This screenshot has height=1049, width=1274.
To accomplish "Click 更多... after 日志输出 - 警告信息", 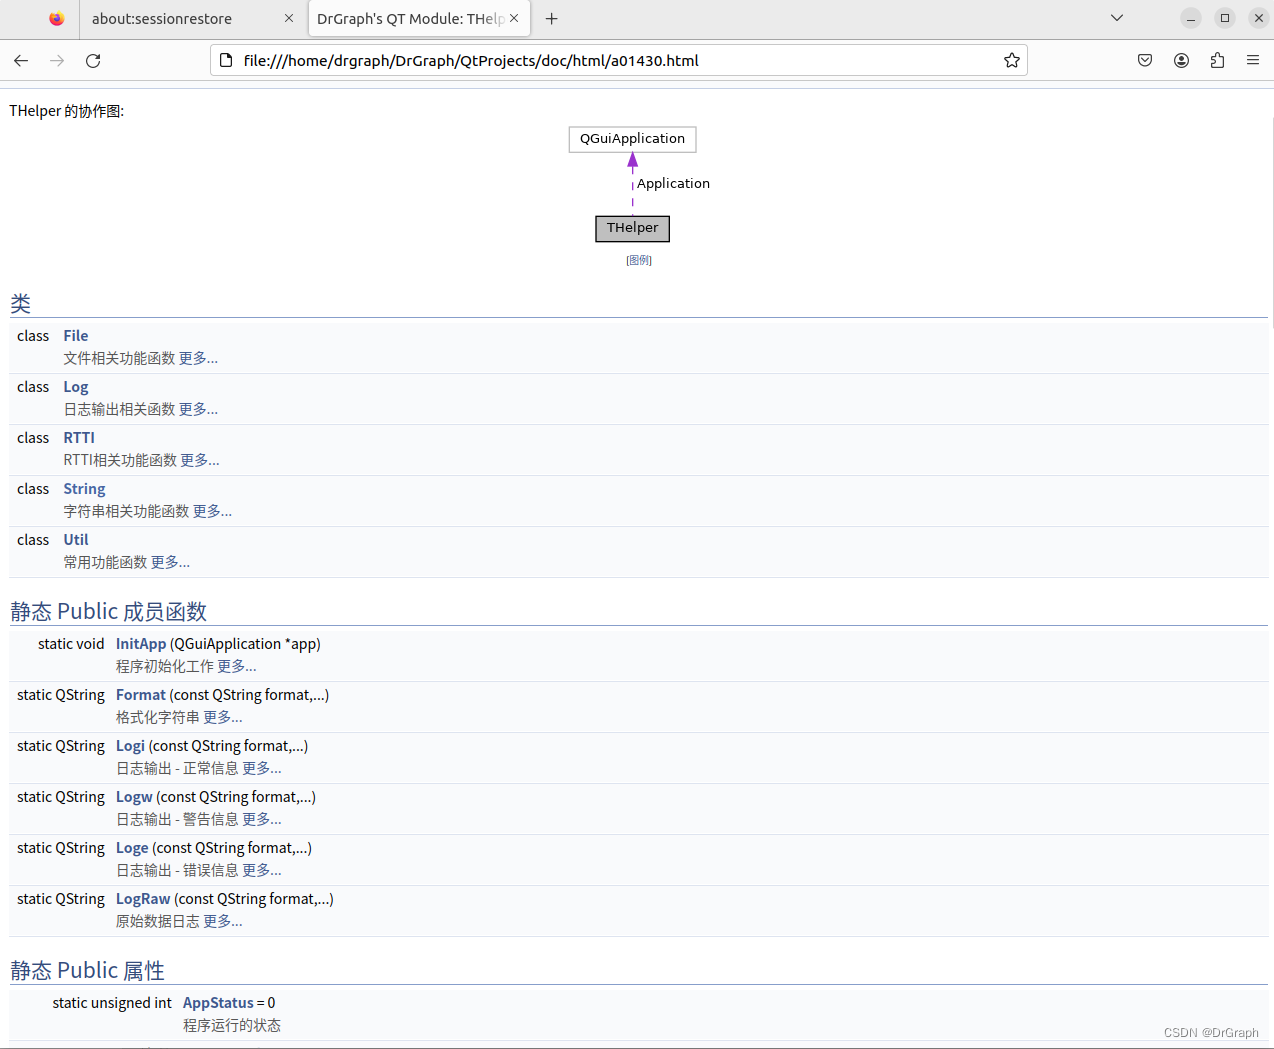I will 262,819.
